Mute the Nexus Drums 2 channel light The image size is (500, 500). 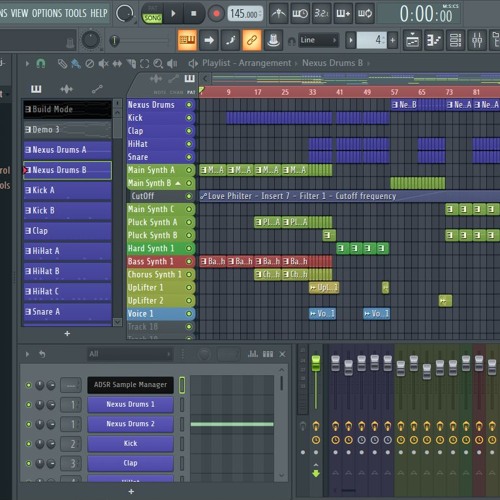point(29,424)
